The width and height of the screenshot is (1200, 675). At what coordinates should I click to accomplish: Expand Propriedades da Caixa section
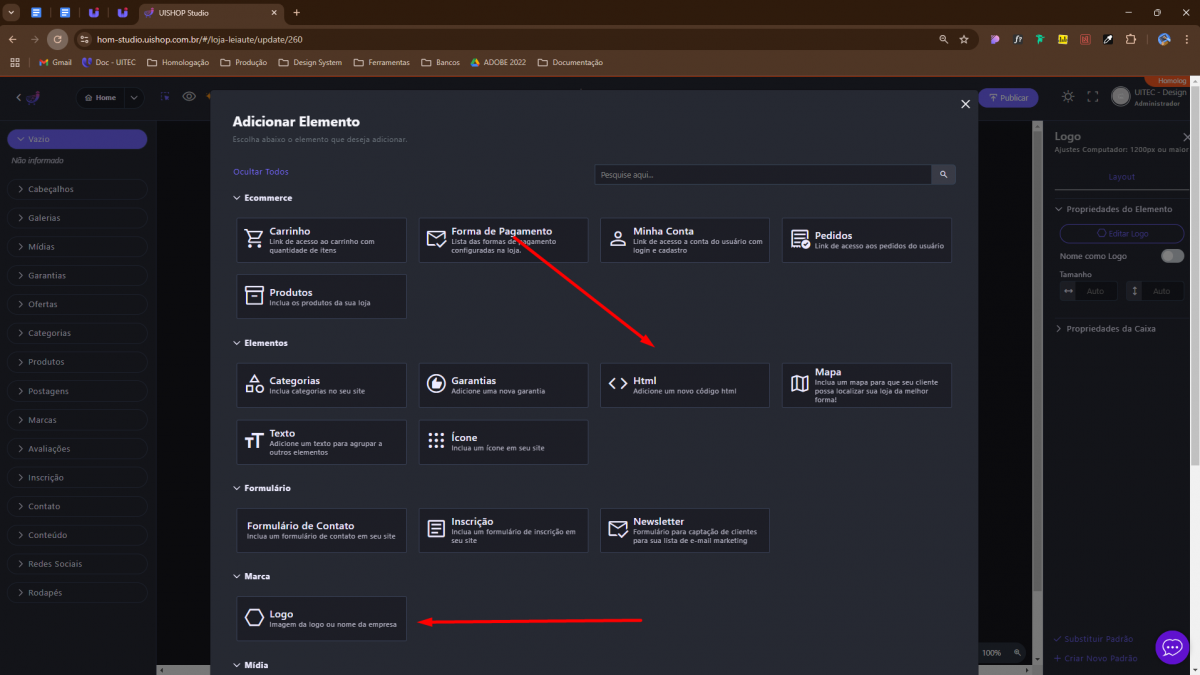[x=1110, y=328]
